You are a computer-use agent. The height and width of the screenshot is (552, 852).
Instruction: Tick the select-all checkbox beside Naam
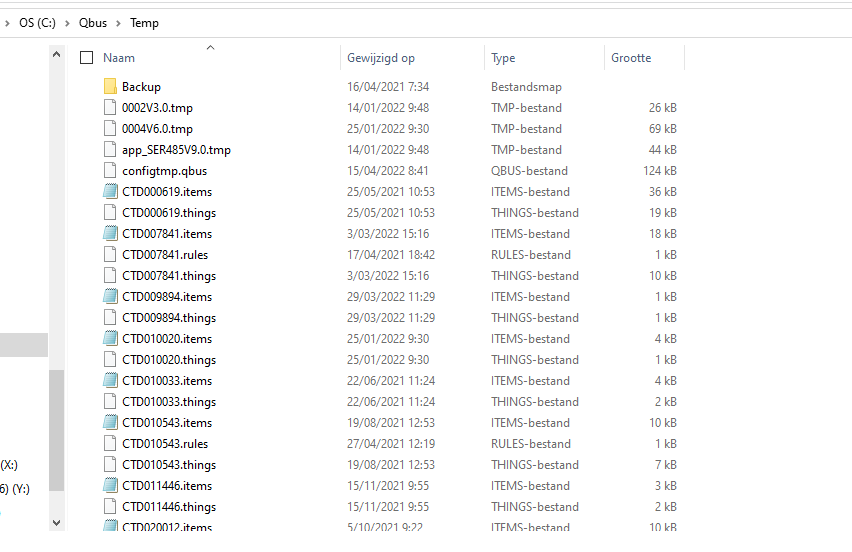[86, 58]
